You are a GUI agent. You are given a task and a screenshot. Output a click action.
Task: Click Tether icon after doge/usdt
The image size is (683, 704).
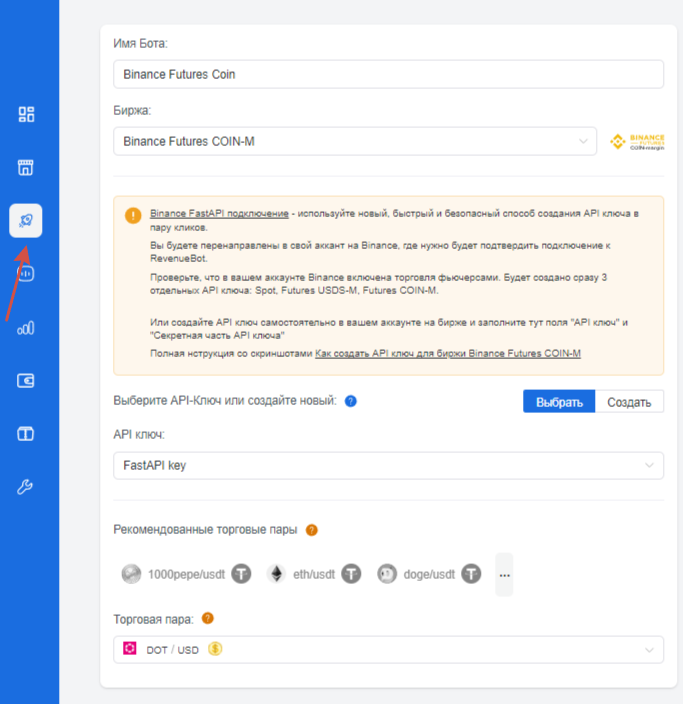tap(471, 574)
